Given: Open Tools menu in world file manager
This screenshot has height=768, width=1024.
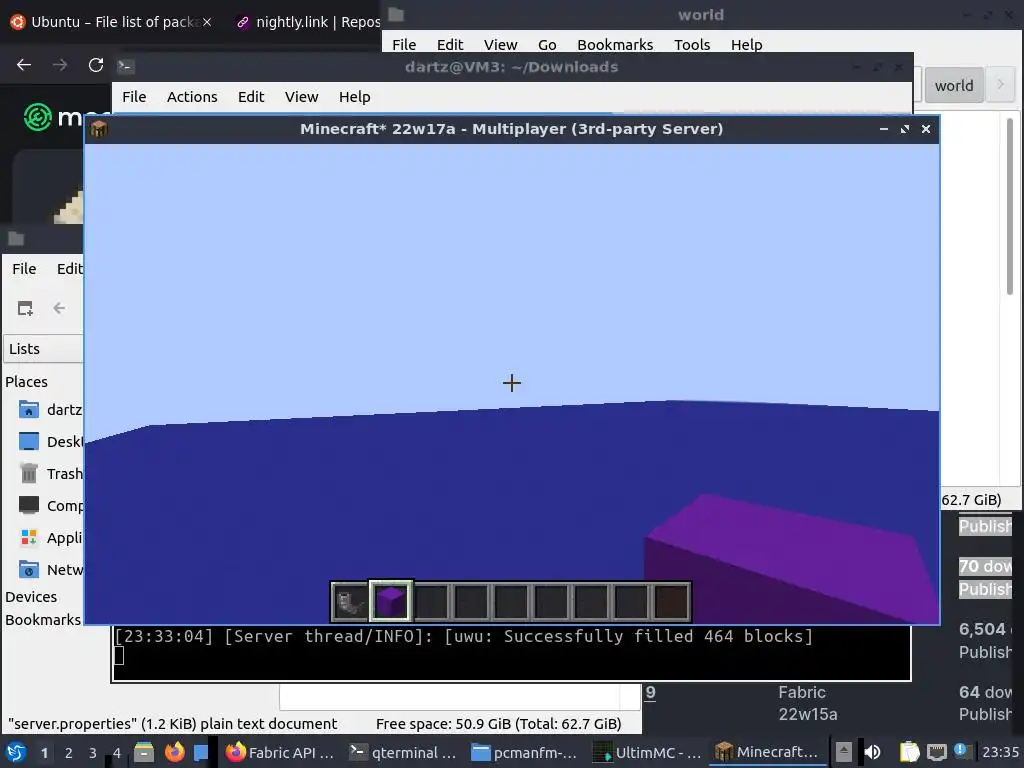Looking at the screenshot, I should (x=692, y=44).
